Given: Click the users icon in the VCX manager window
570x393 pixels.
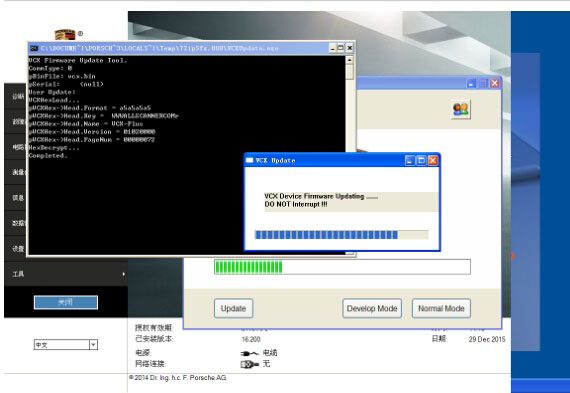Looking at the screenshot, I should click(461, 109).
